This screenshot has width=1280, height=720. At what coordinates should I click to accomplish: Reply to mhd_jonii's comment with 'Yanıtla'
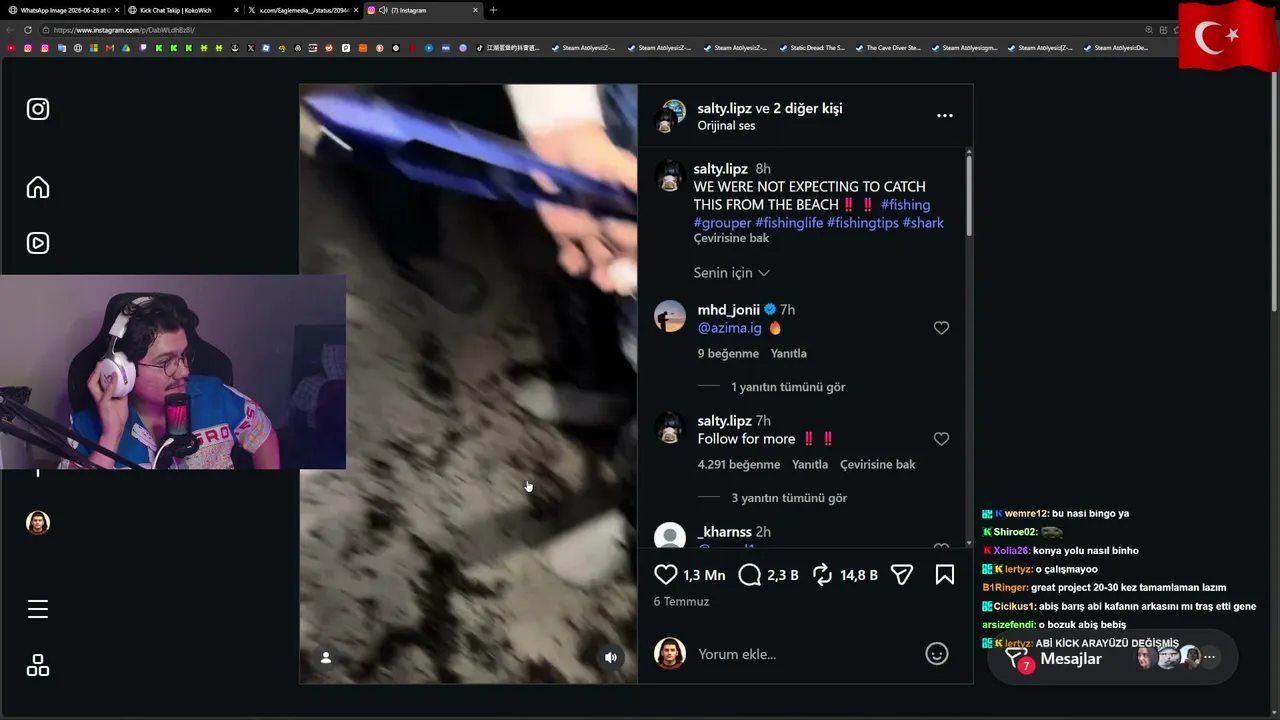click(x=789, y=354)
